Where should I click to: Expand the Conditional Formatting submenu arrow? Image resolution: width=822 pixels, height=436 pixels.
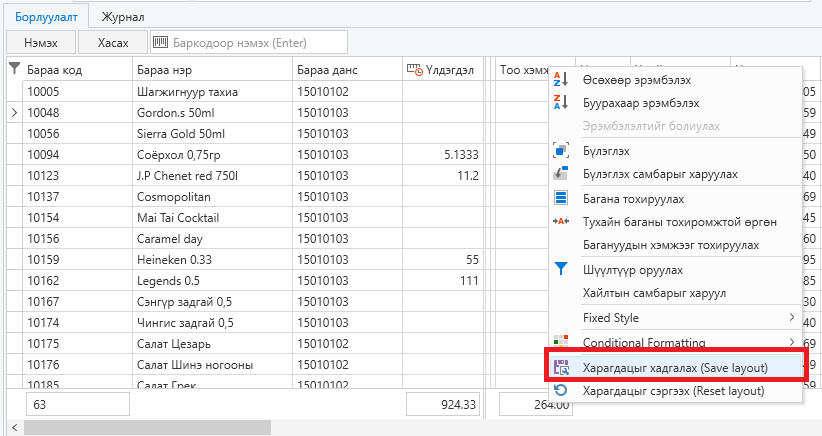coord(792,342)
